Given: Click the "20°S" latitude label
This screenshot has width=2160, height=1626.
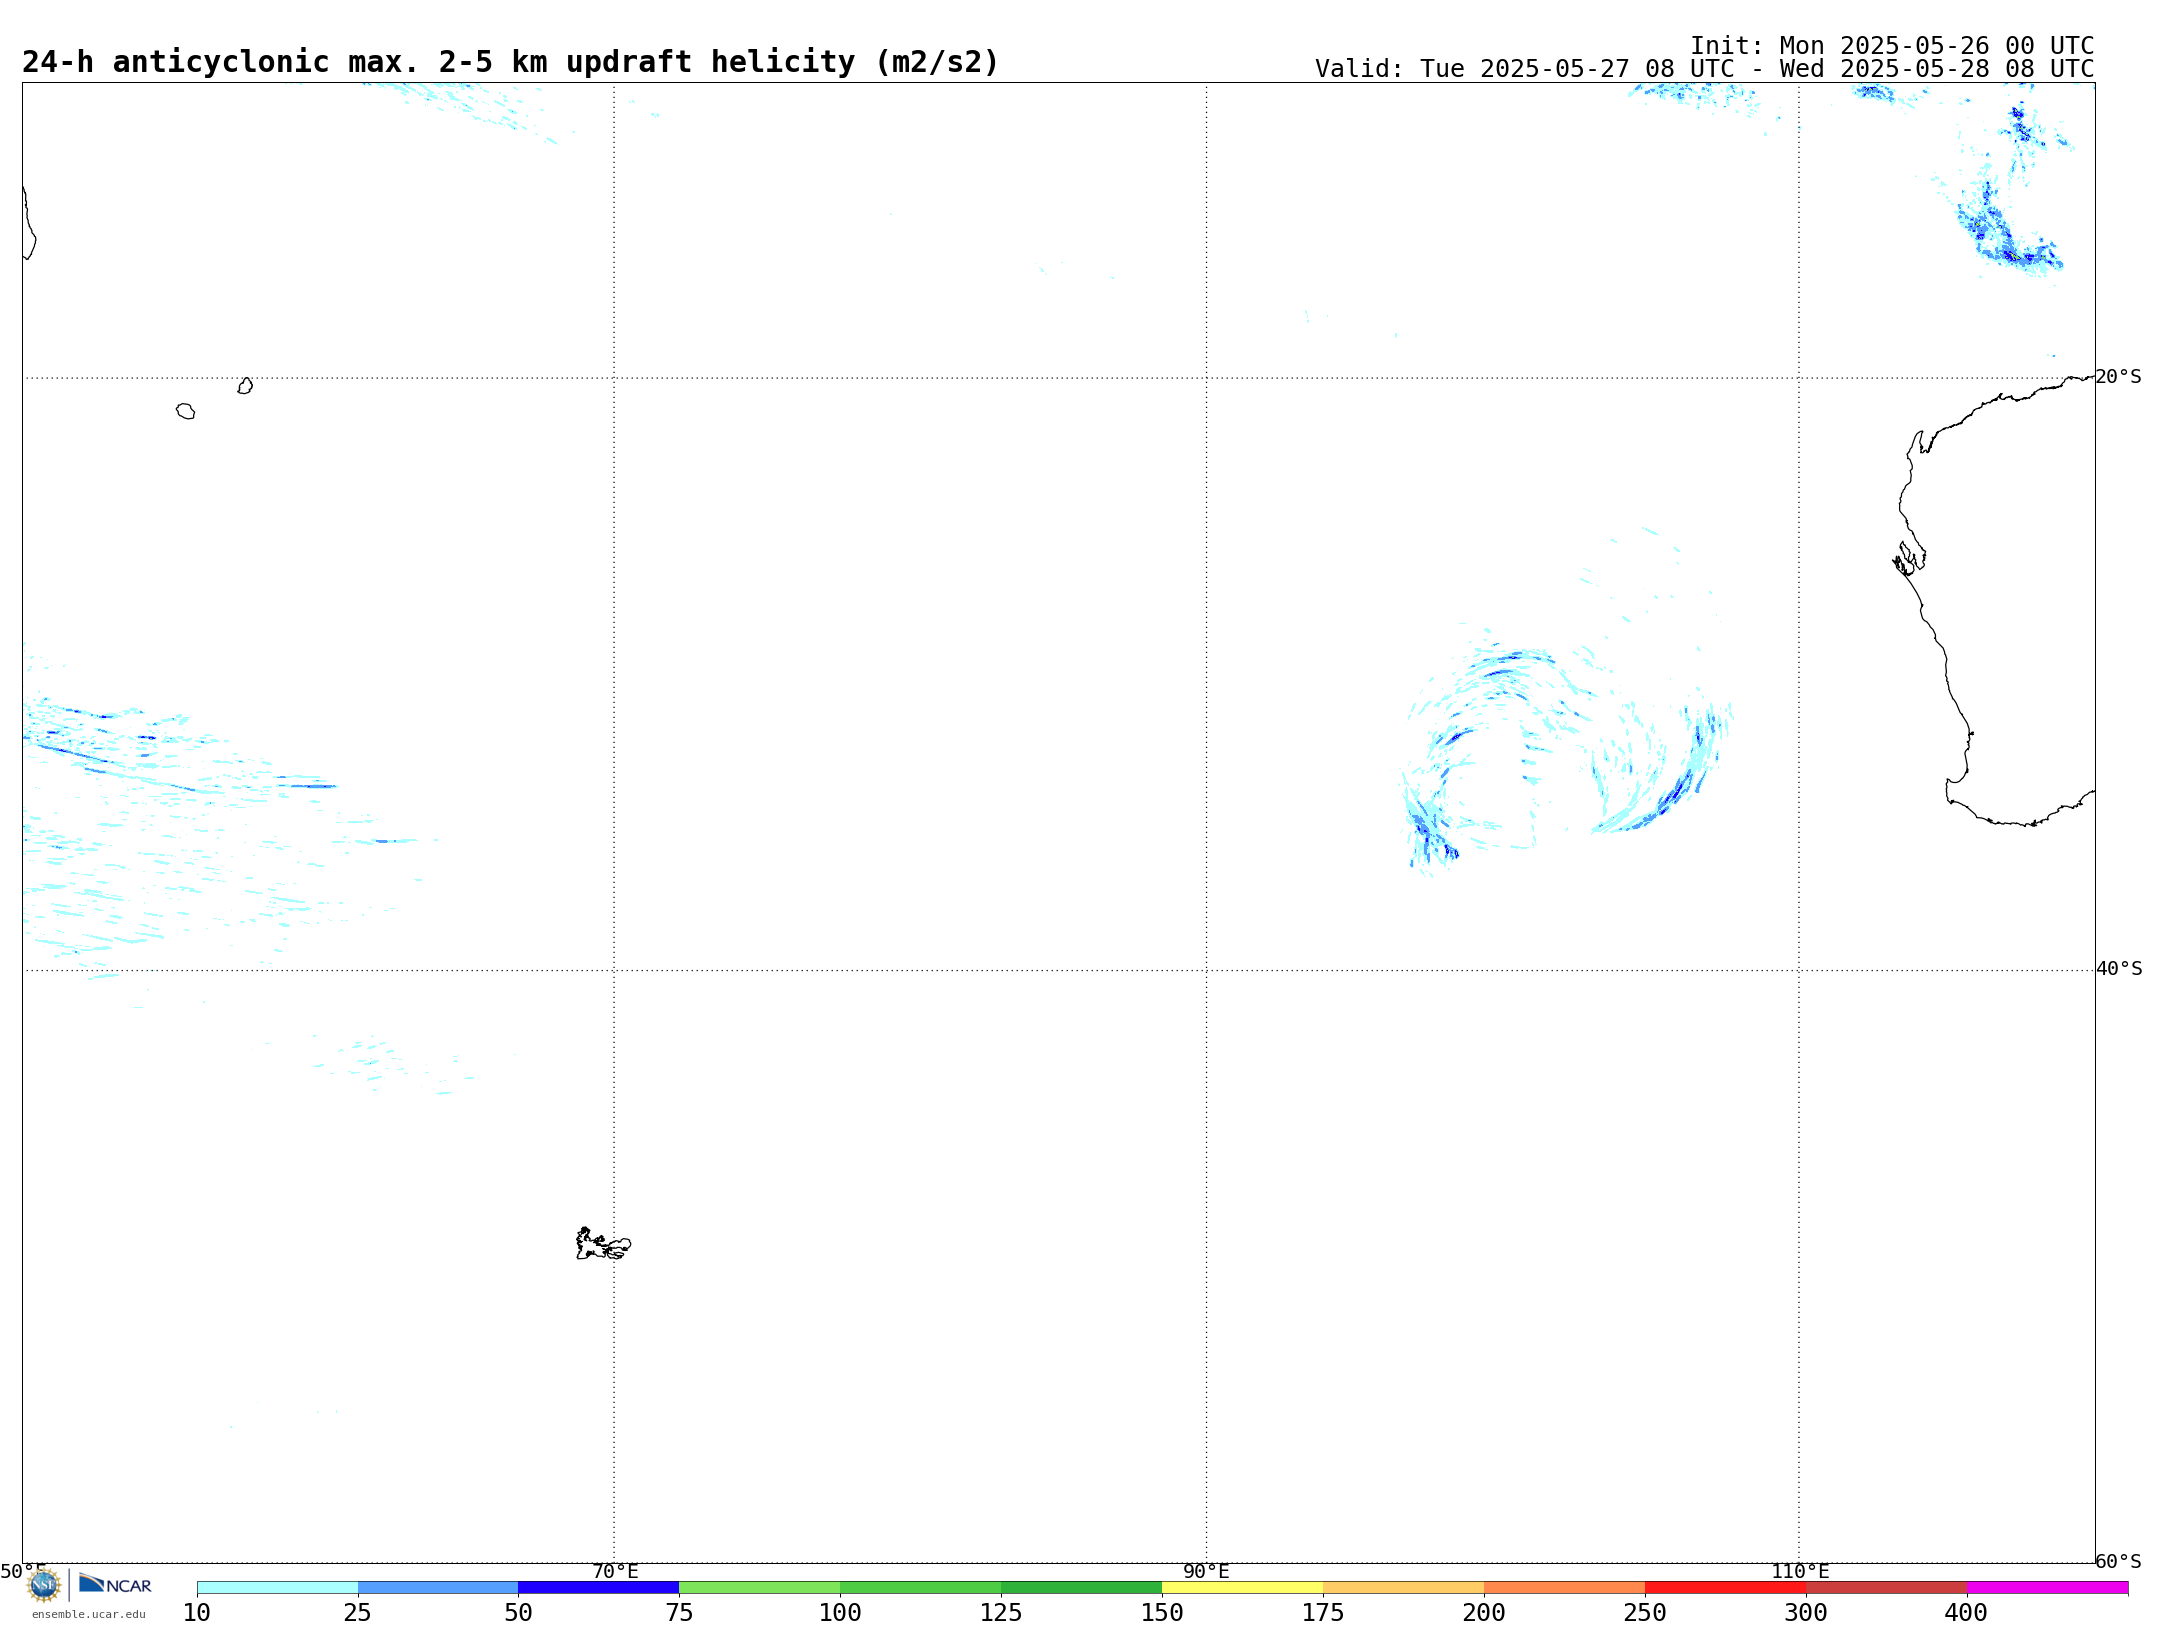Looking at the screenshot, I should [2118, 377].
